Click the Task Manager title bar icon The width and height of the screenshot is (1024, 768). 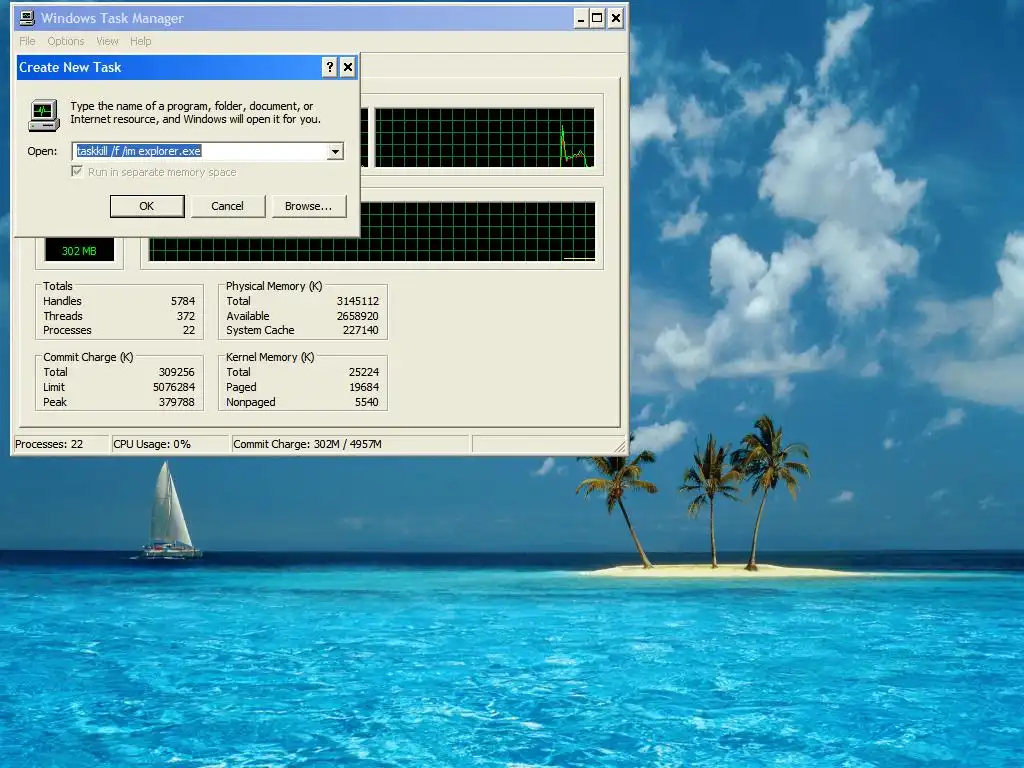[27, 18]
